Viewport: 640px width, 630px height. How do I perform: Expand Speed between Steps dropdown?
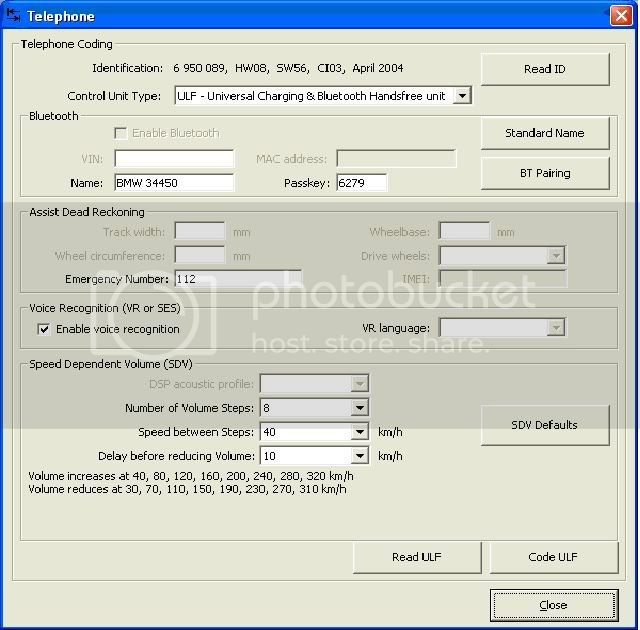(360, 432)
